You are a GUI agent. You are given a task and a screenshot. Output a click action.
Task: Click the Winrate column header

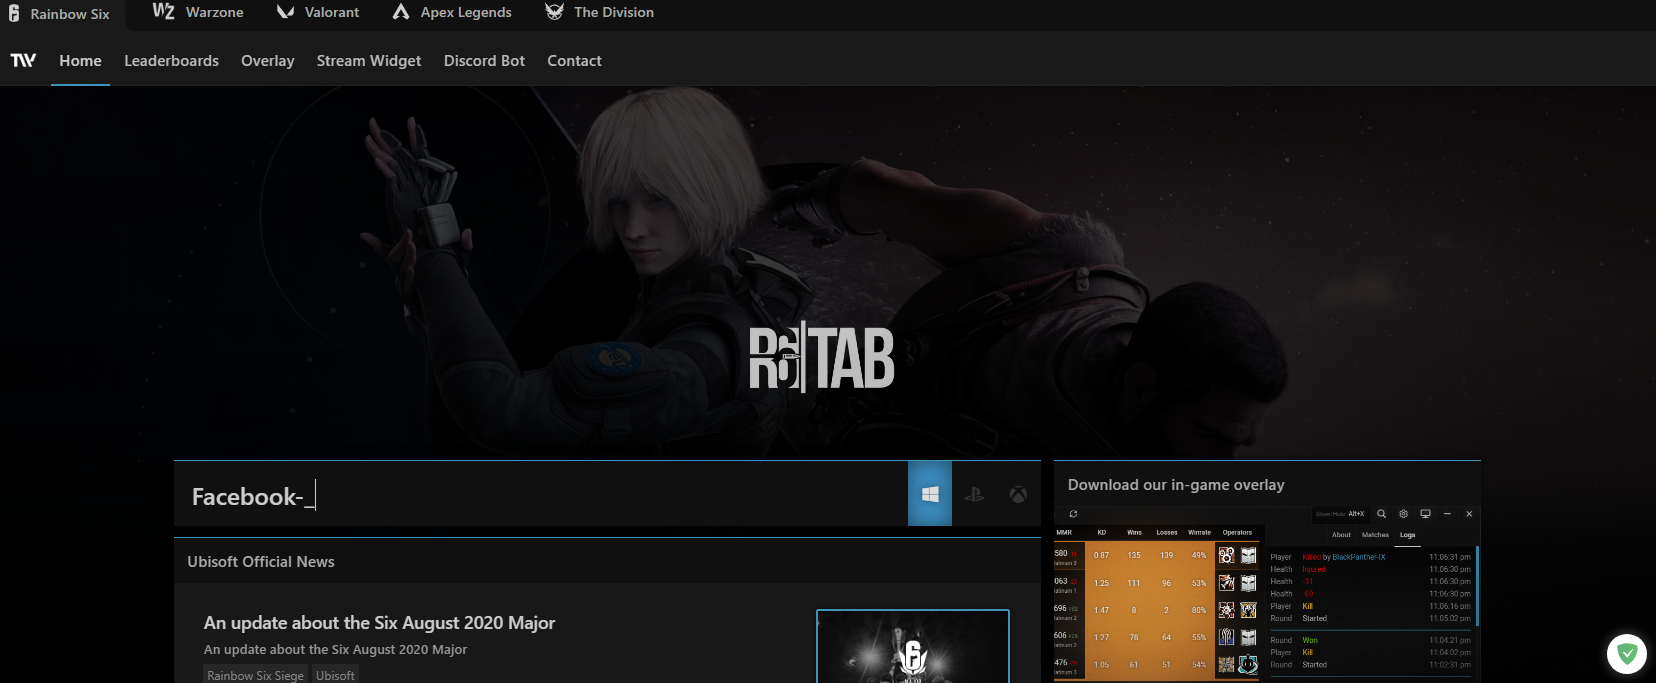(x=1199, y=533)
